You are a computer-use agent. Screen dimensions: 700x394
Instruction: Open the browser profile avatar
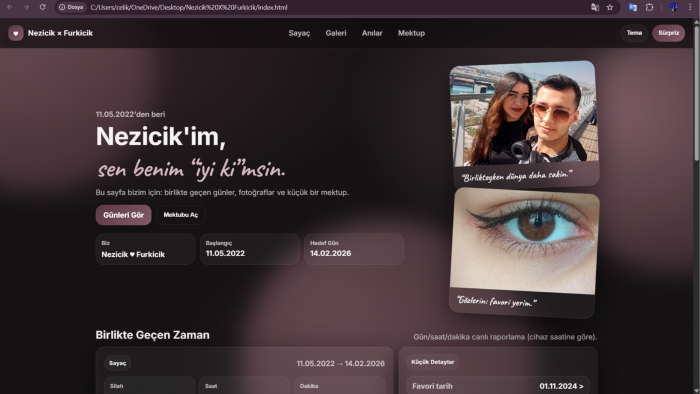(673, 7)
